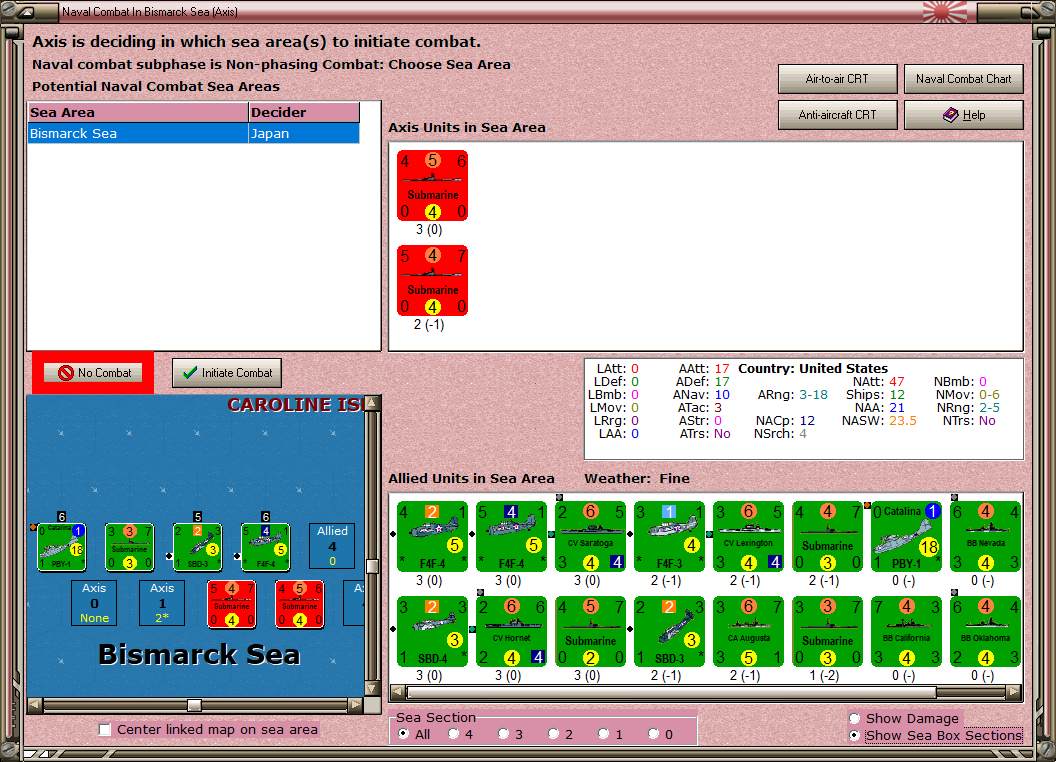Select the Allied Submarine unit with 4 5 7

[x=590, y=631]
